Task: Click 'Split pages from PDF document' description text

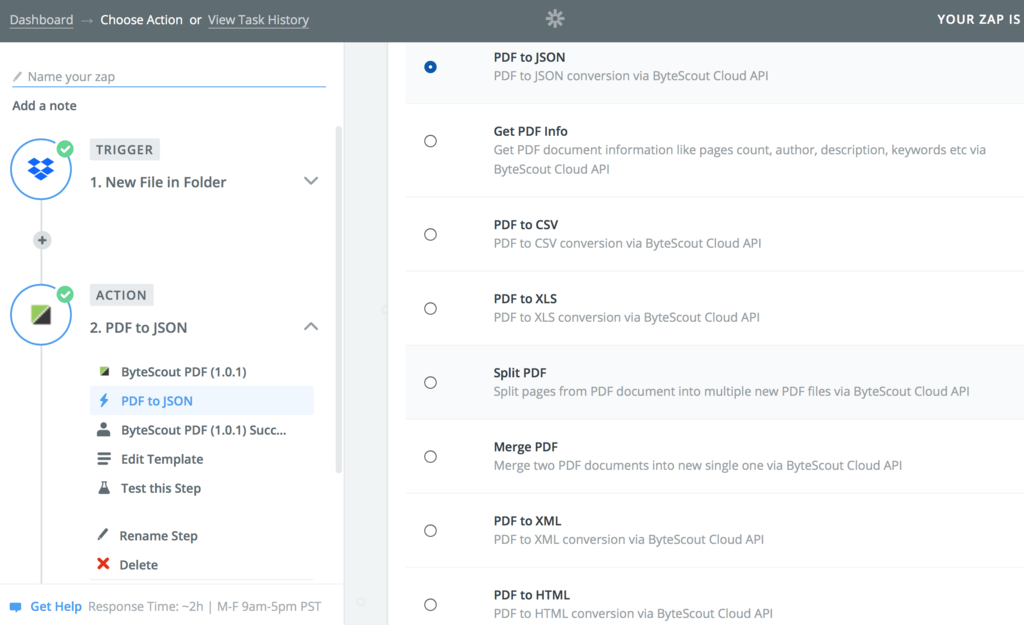Action: point(731,391)
